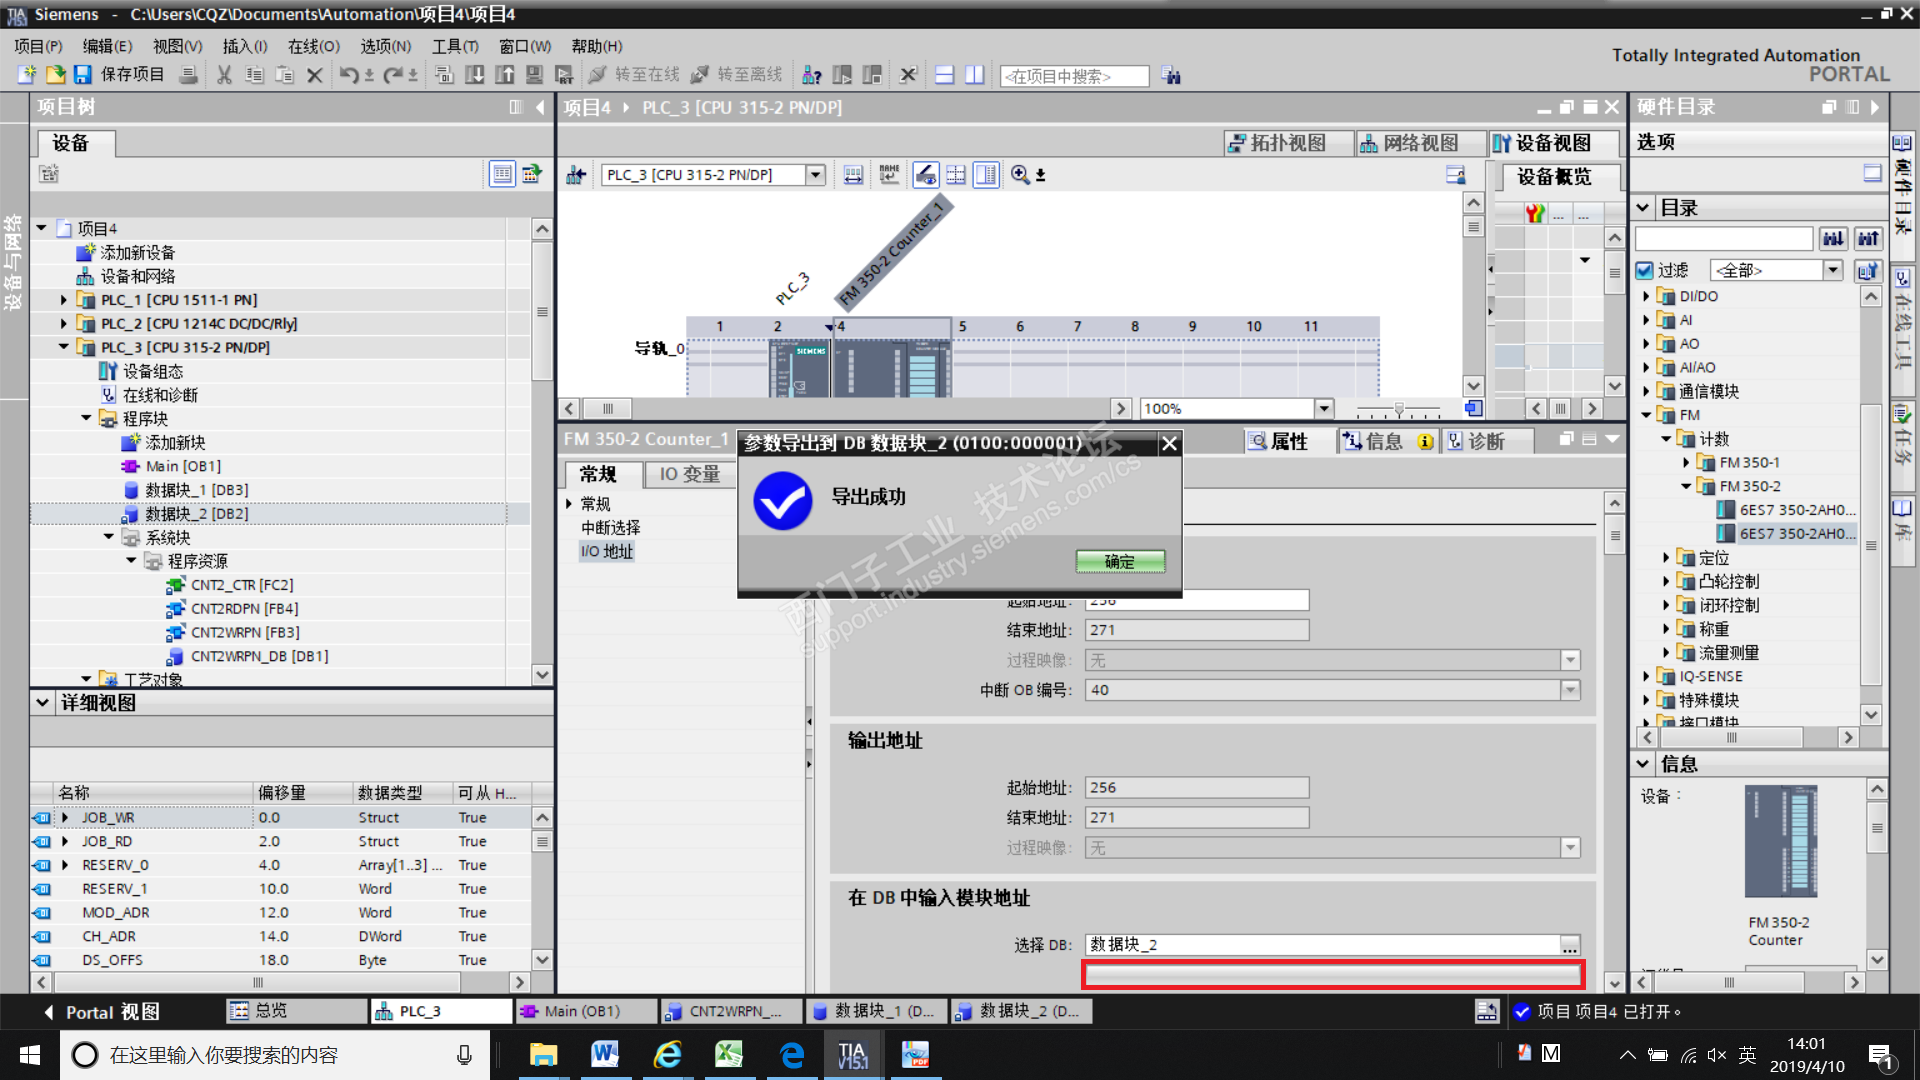Screen dimensions: 1920x1080
Task: Click the Undo arrow icon
Action: pyautogui.click(x=347, y=75)
